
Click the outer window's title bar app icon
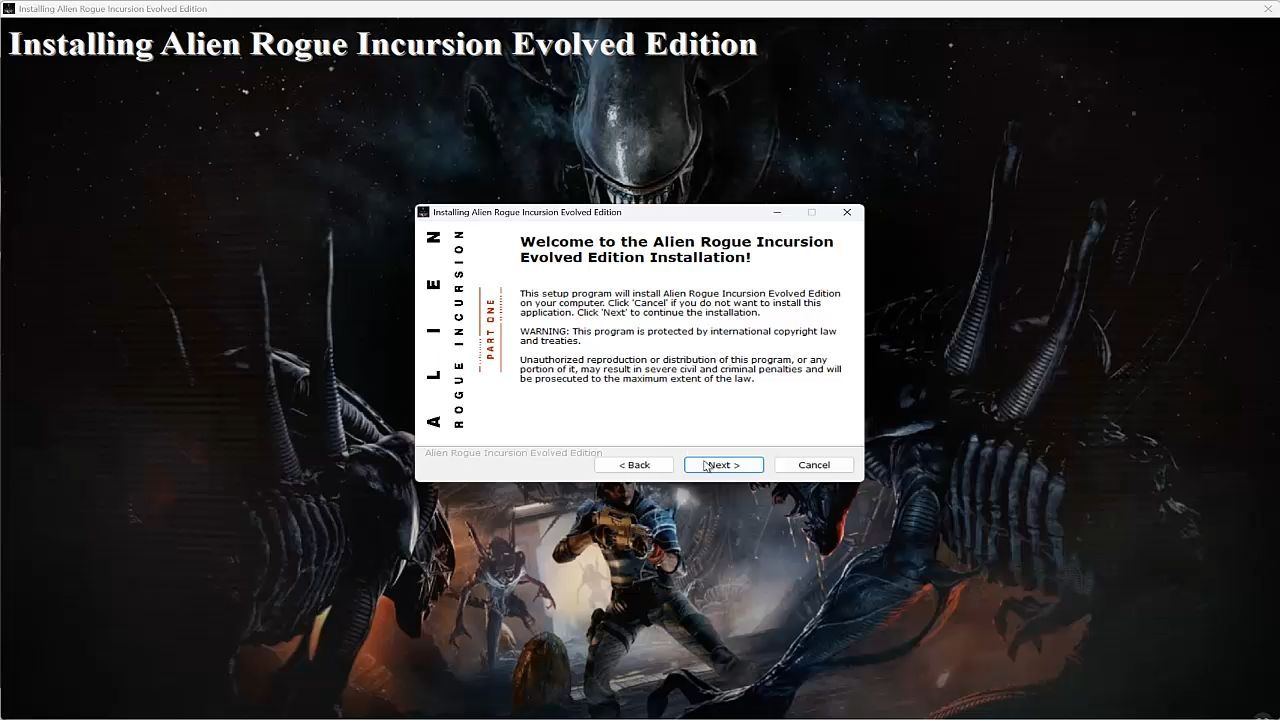(8, 9)
